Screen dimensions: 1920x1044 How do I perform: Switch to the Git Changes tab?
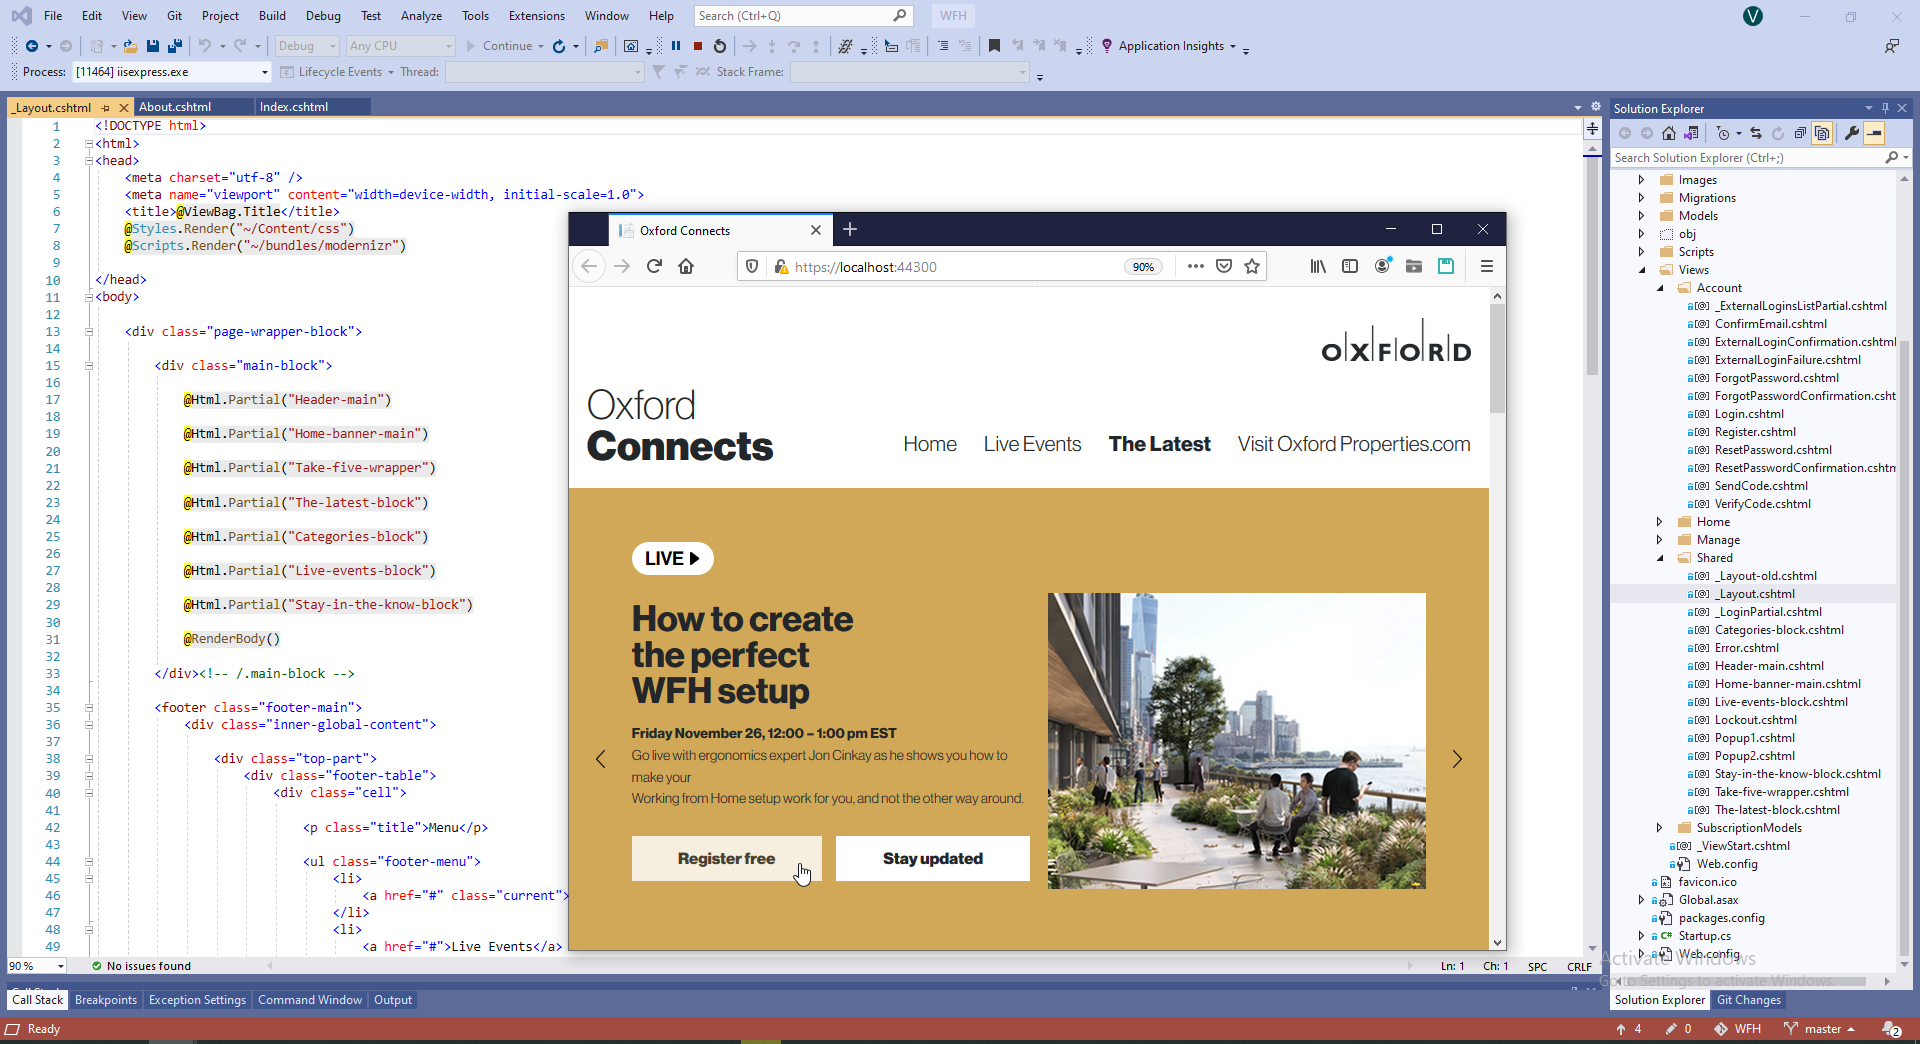click(1749, 1000)
